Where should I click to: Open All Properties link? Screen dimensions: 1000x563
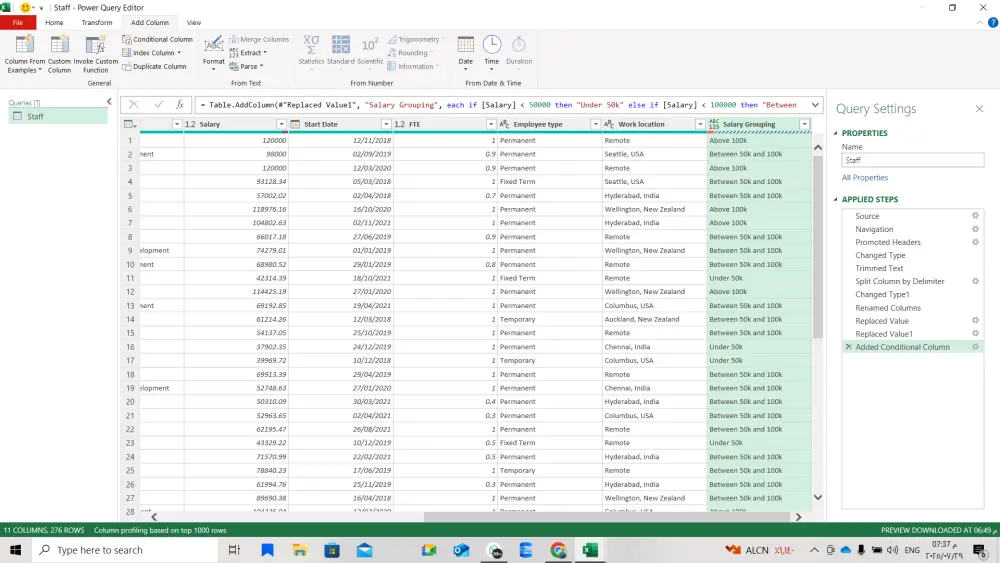(865, 178)
